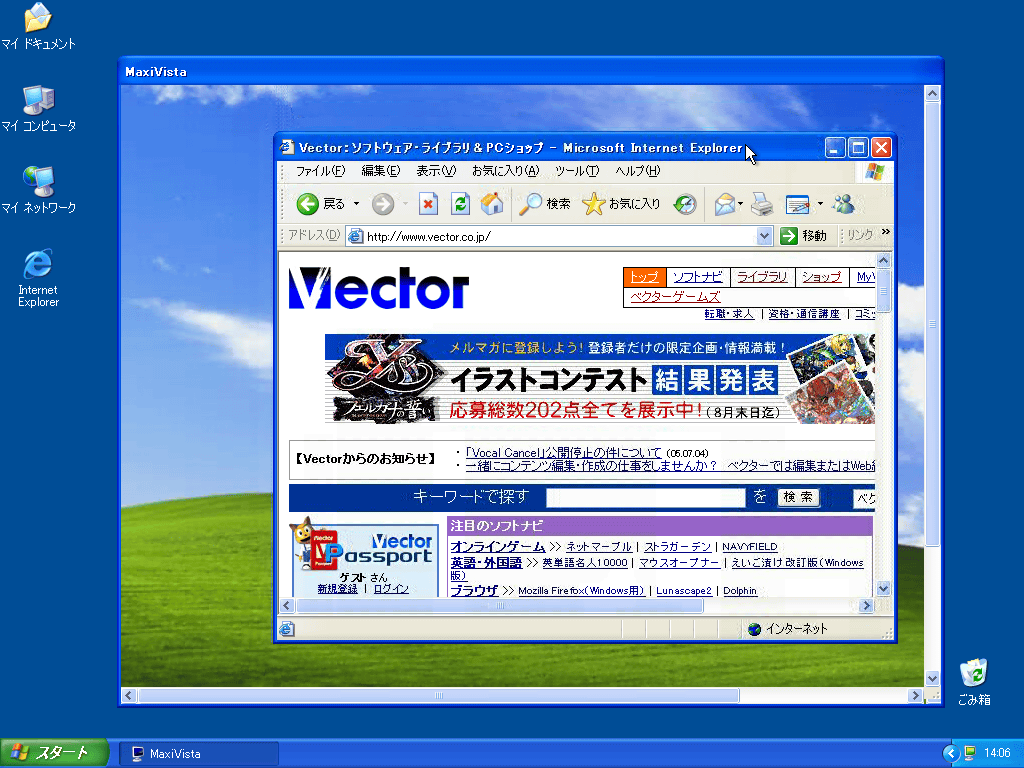Open My Documents (マイ ドキュメント) desktop icon

(39, 27)
